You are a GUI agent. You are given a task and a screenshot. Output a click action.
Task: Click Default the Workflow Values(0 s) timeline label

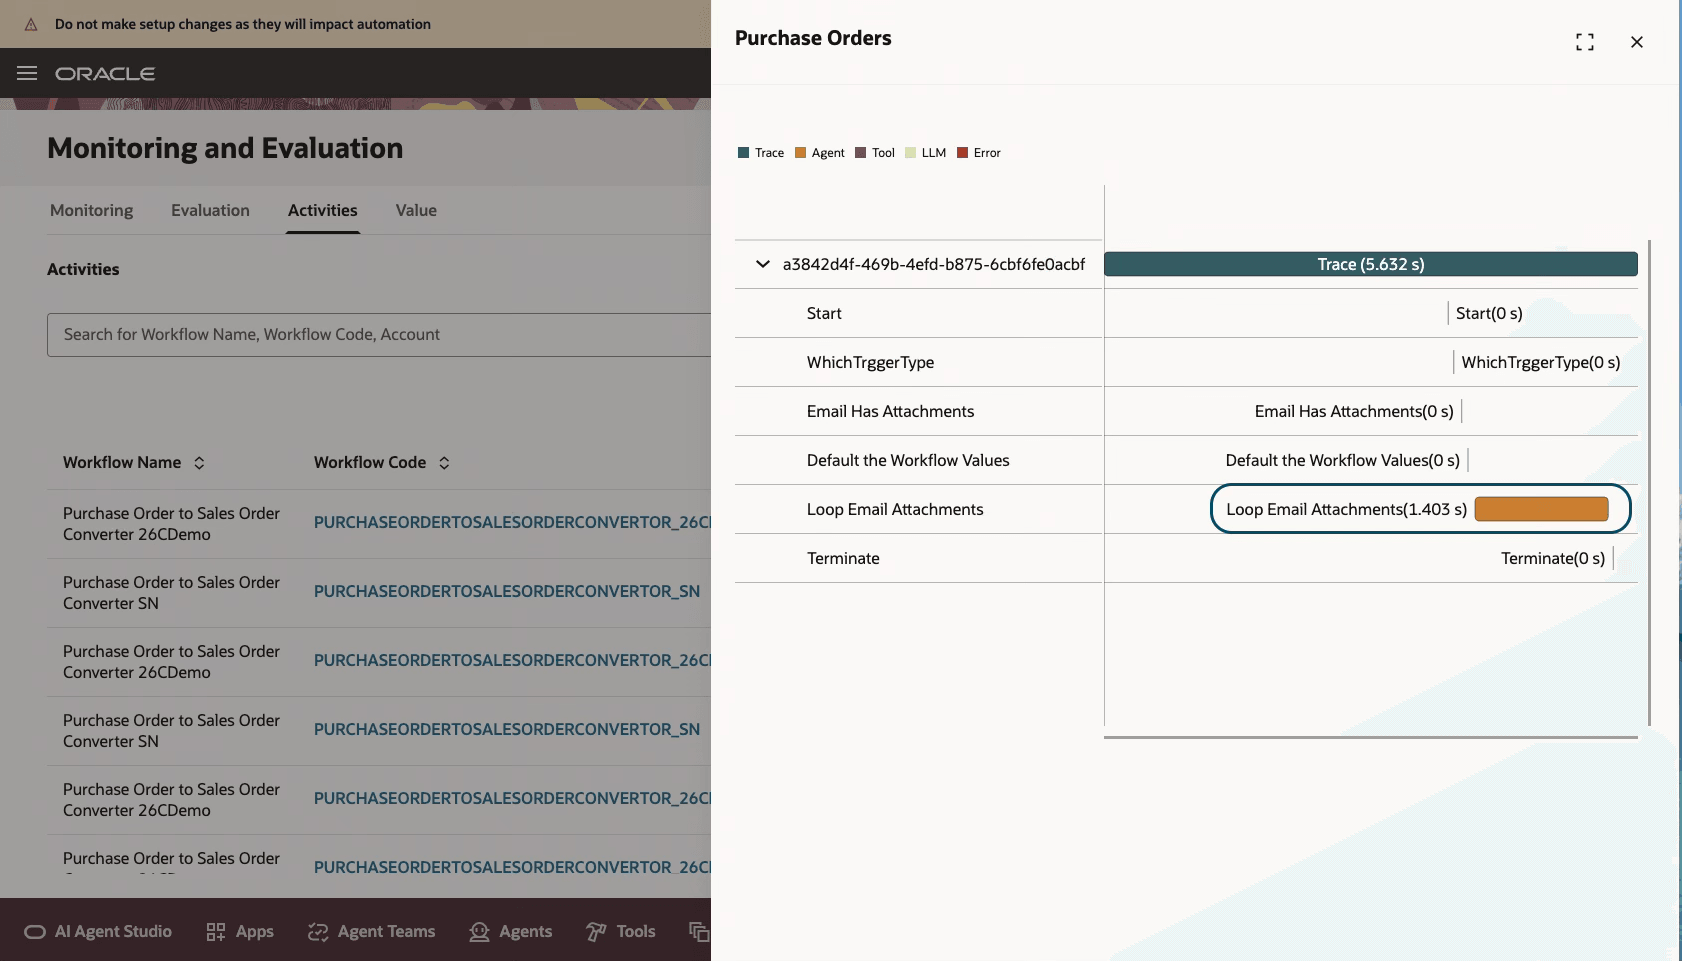pyautogui.click(x=1343, y=460)
